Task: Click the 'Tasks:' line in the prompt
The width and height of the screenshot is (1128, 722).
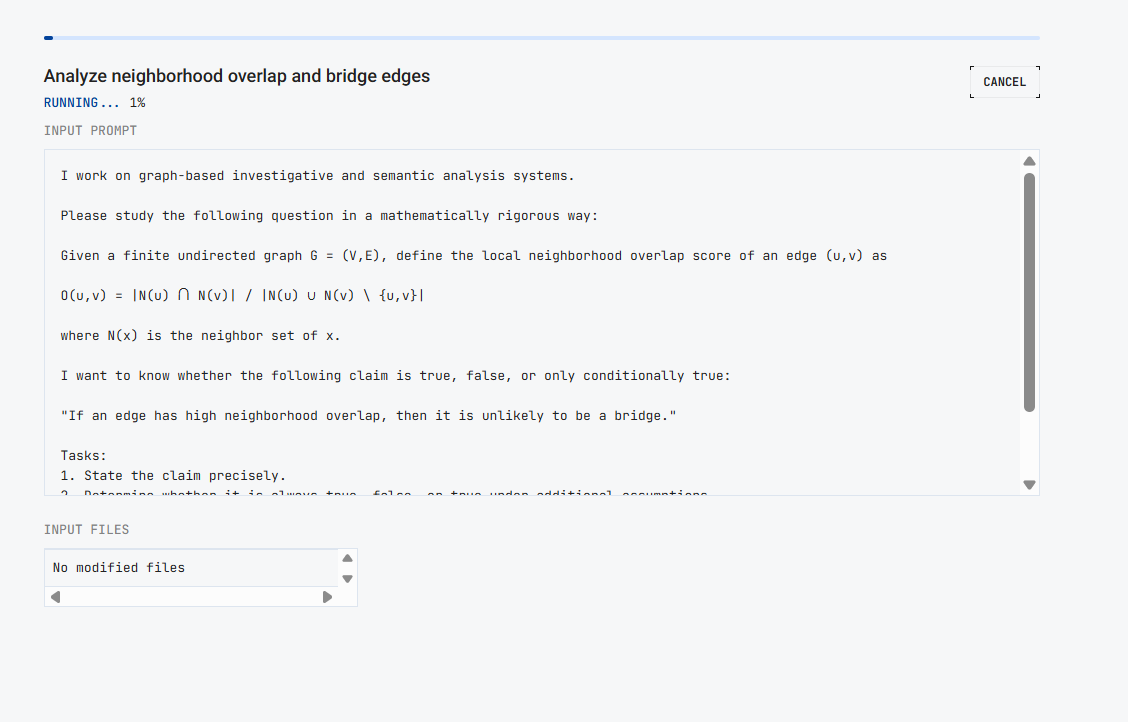Action: [83, 456]
